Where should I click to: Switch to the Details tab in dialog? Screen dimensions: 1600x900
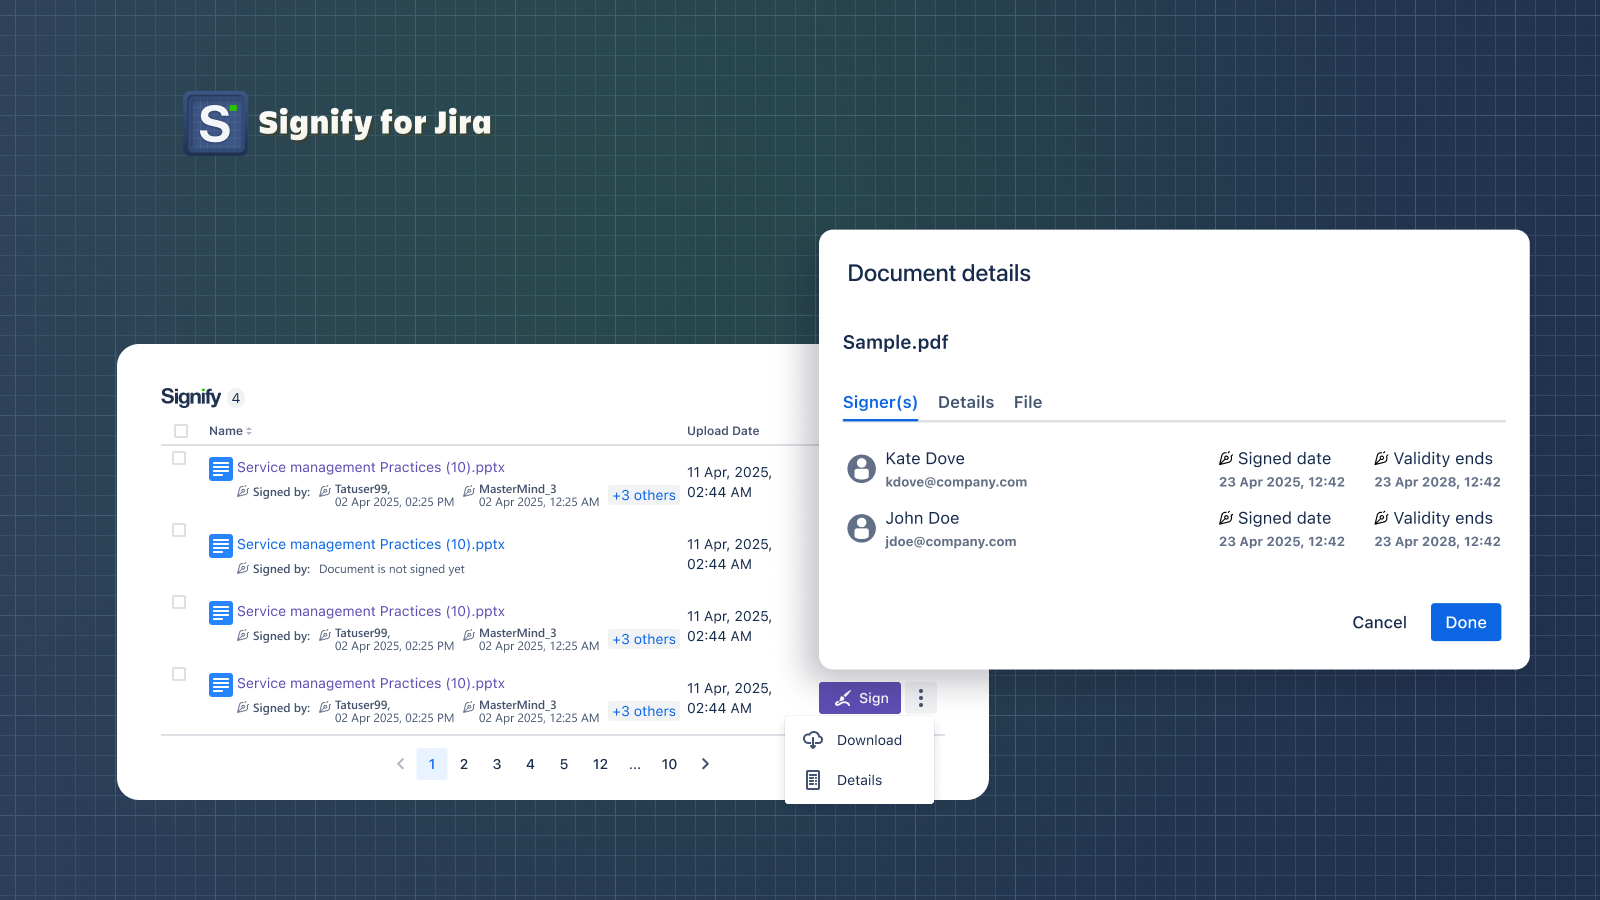pyautogui.click(x=966, y=402)
